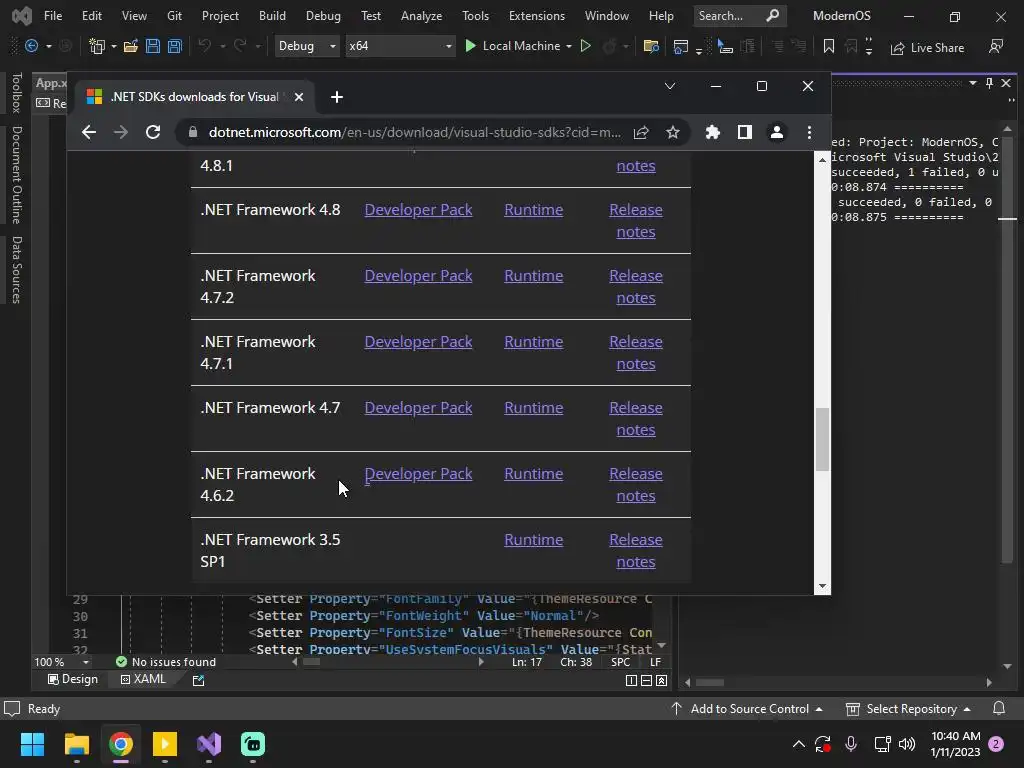The width and height of the screenshot is (1024, 768).
Task: Click the Visual Studio taskbar icon
Action: (x=209, y=744)
